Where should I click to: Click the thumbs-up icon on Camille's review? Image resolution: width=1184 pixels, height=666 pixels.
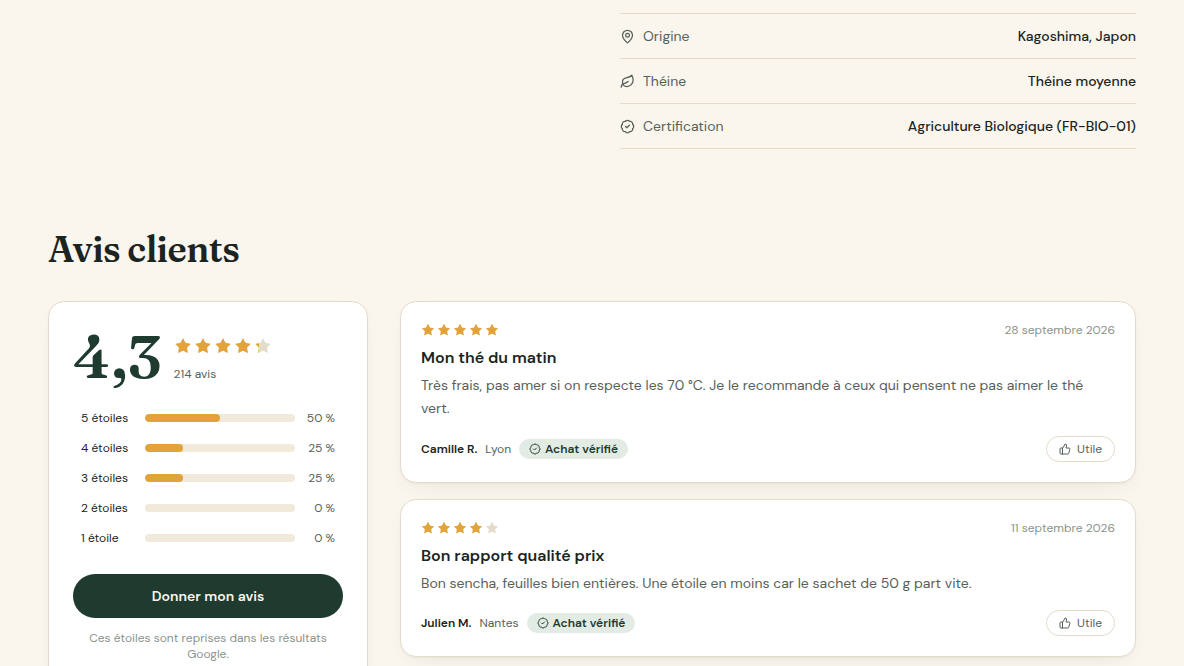pos(1065,449)
